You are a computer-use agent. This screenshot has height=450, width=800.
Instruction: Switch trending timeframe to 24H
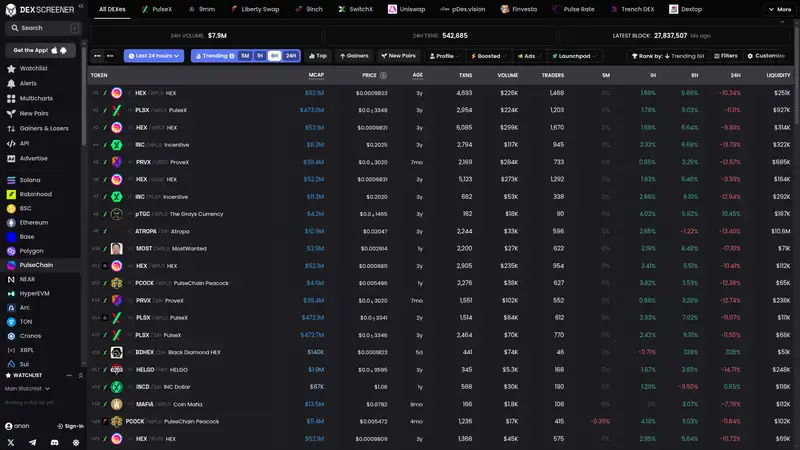click(291, 56)
